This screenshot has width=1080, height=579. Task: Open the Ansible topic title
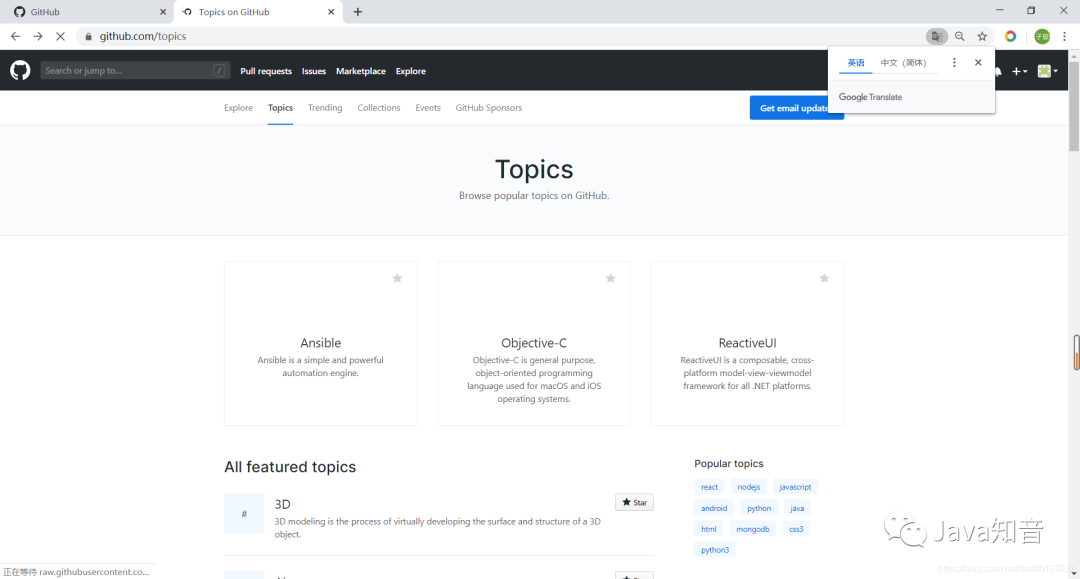320,343
